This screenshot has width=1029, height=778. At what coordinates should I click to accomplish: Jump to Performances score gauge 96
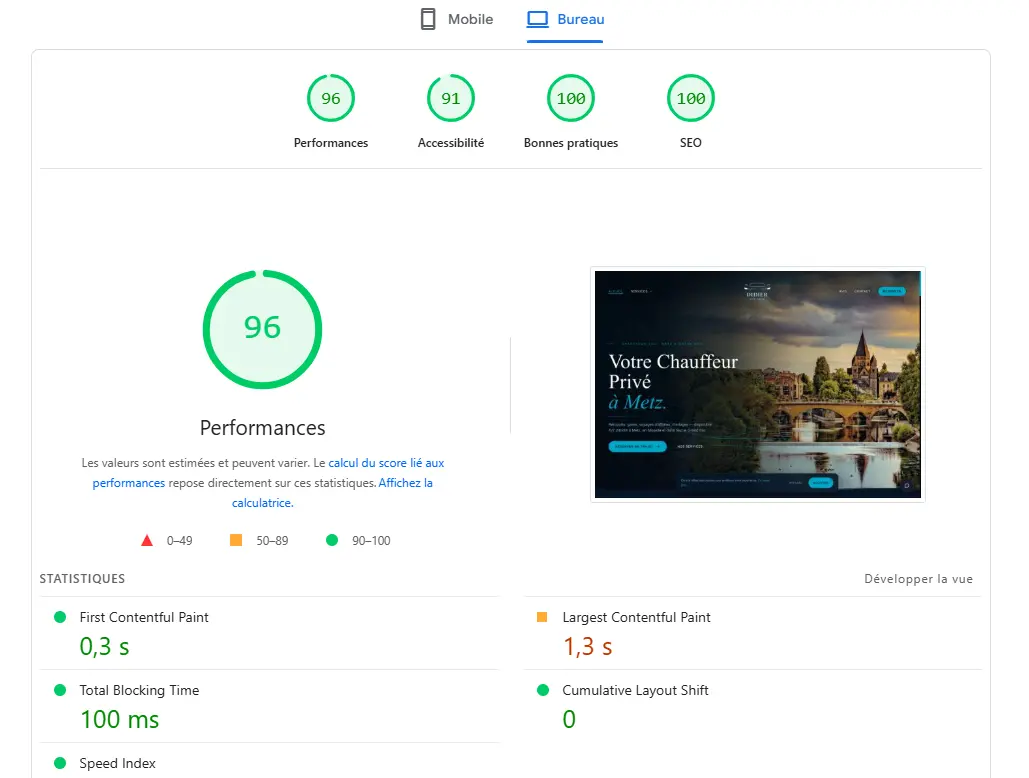[x=331, y=98]
